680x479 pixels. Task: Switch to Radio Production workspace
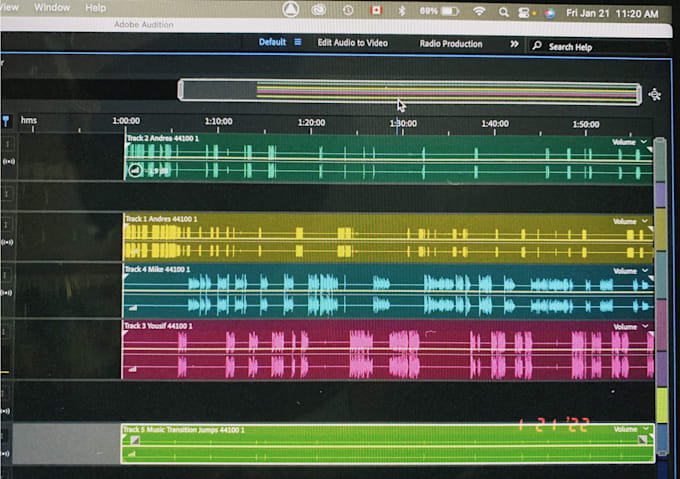tap(451, 44)
